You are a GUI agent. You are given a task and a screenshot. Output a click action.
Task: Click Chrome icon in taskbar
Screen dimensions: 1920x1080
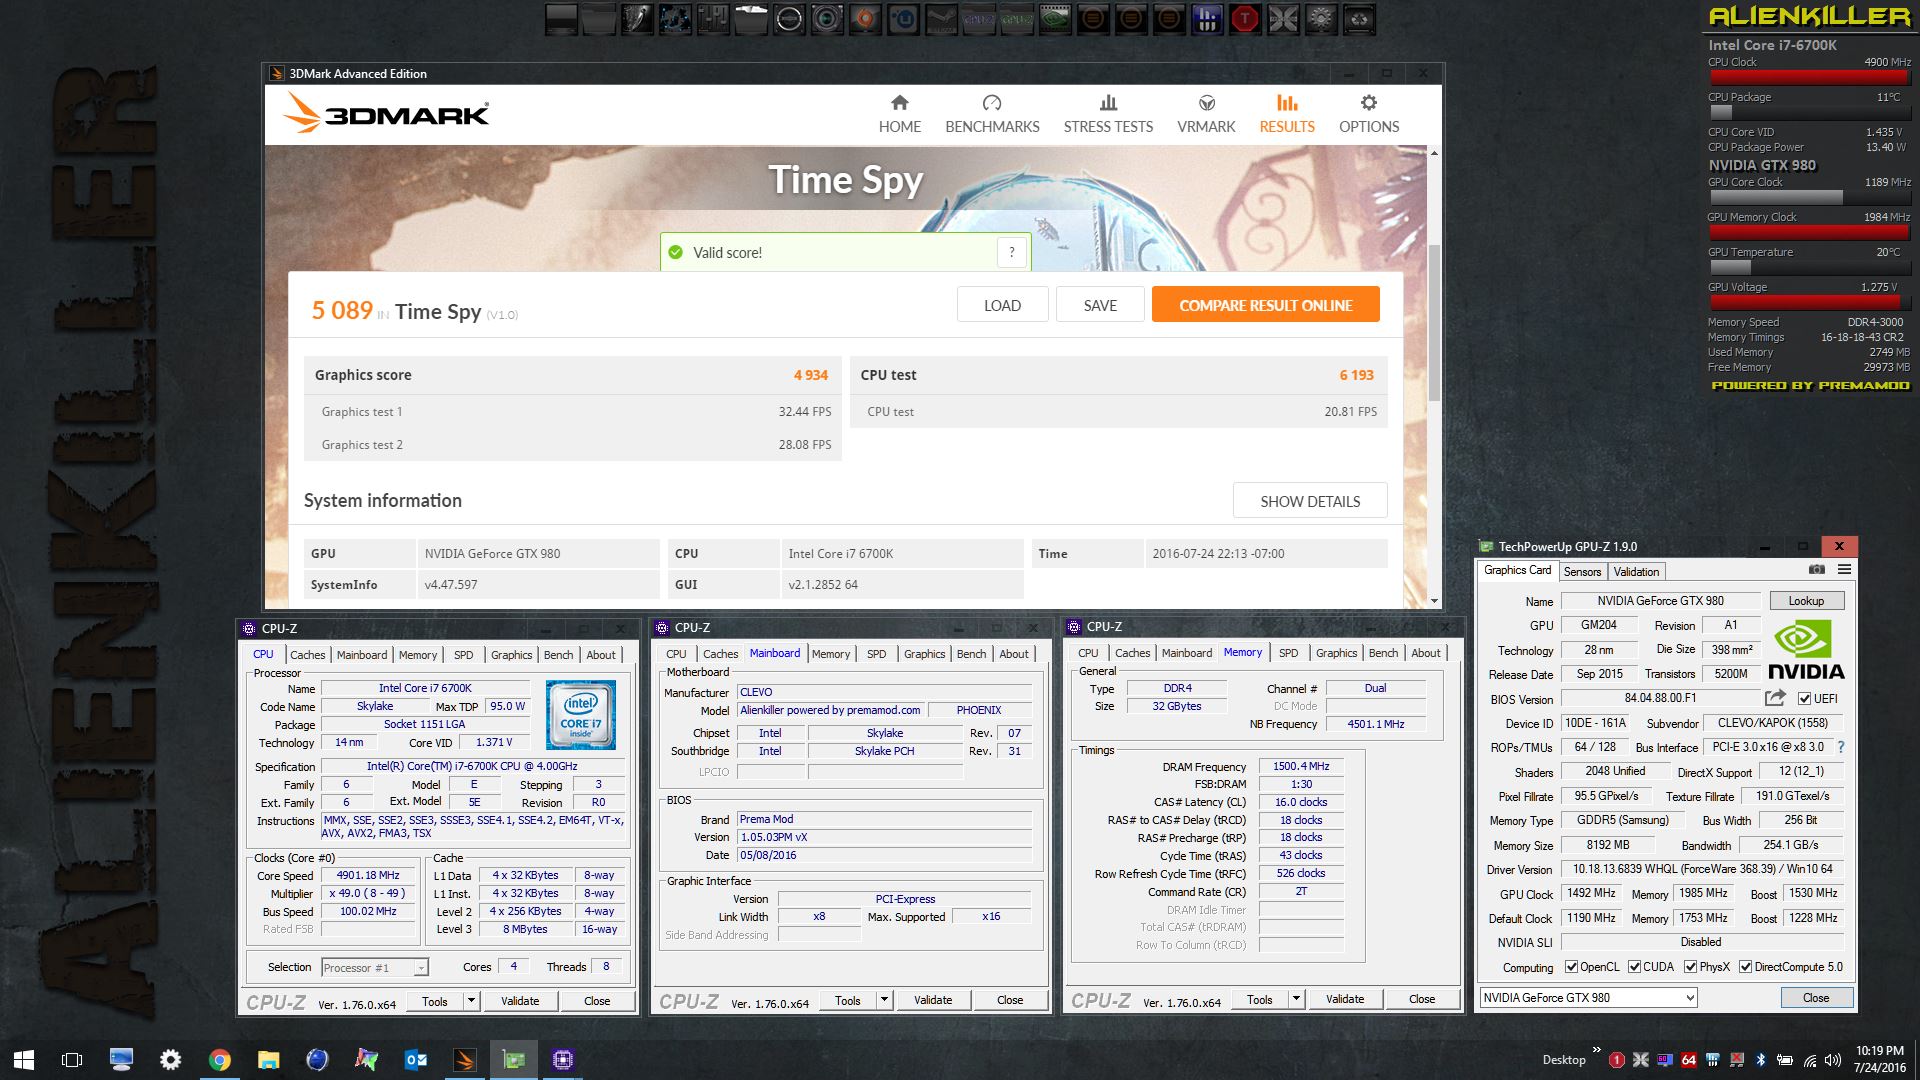tap(219, 1059)
